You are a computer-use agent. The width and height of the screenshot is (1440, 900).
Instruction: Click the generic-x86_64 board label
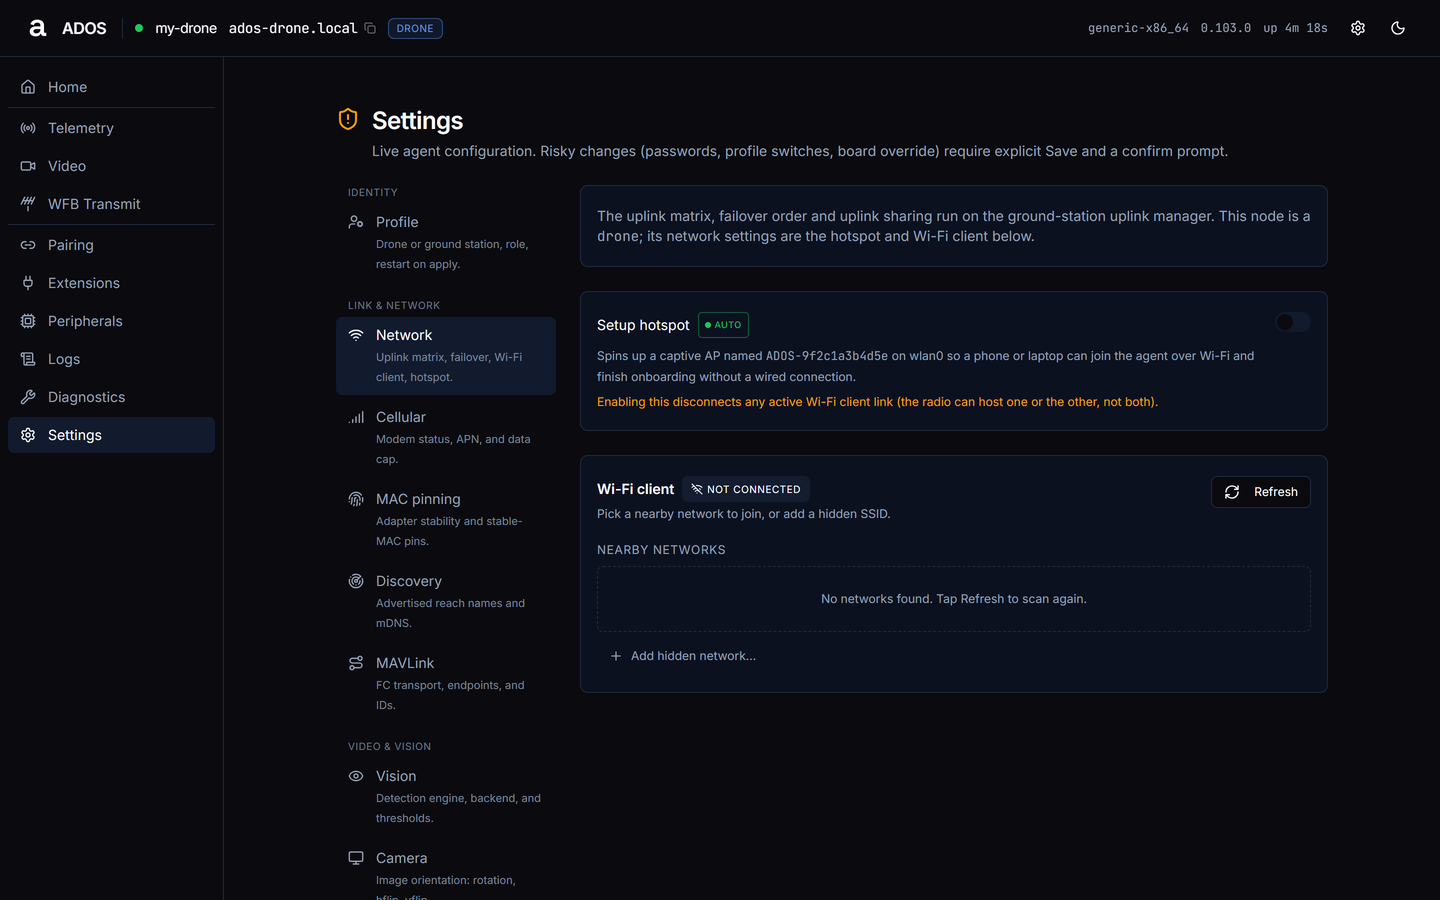coord(1138,28)
